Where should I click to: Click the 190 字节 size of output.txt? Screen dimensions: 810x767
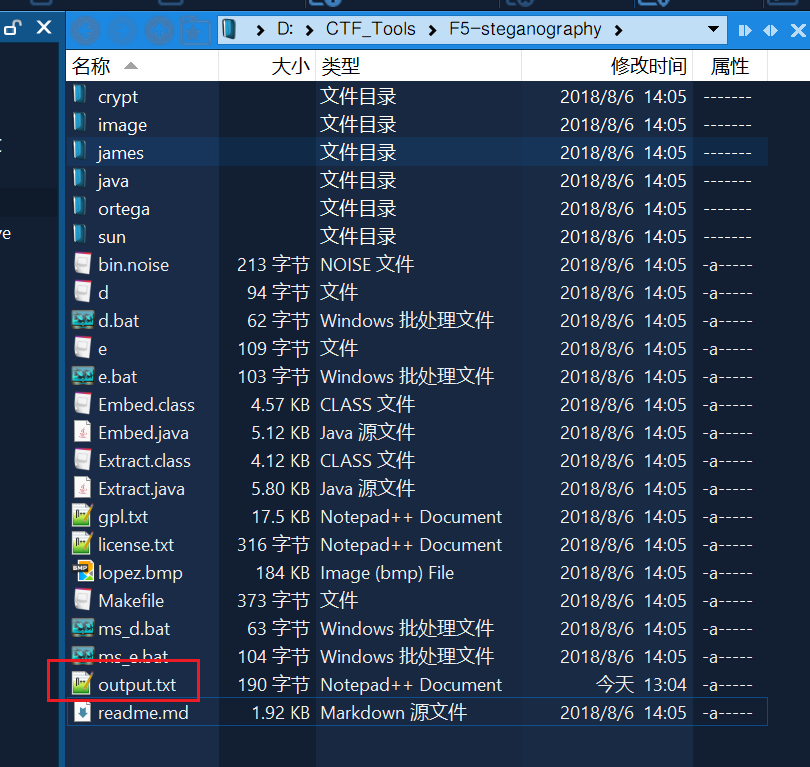[x=273, y=684]
